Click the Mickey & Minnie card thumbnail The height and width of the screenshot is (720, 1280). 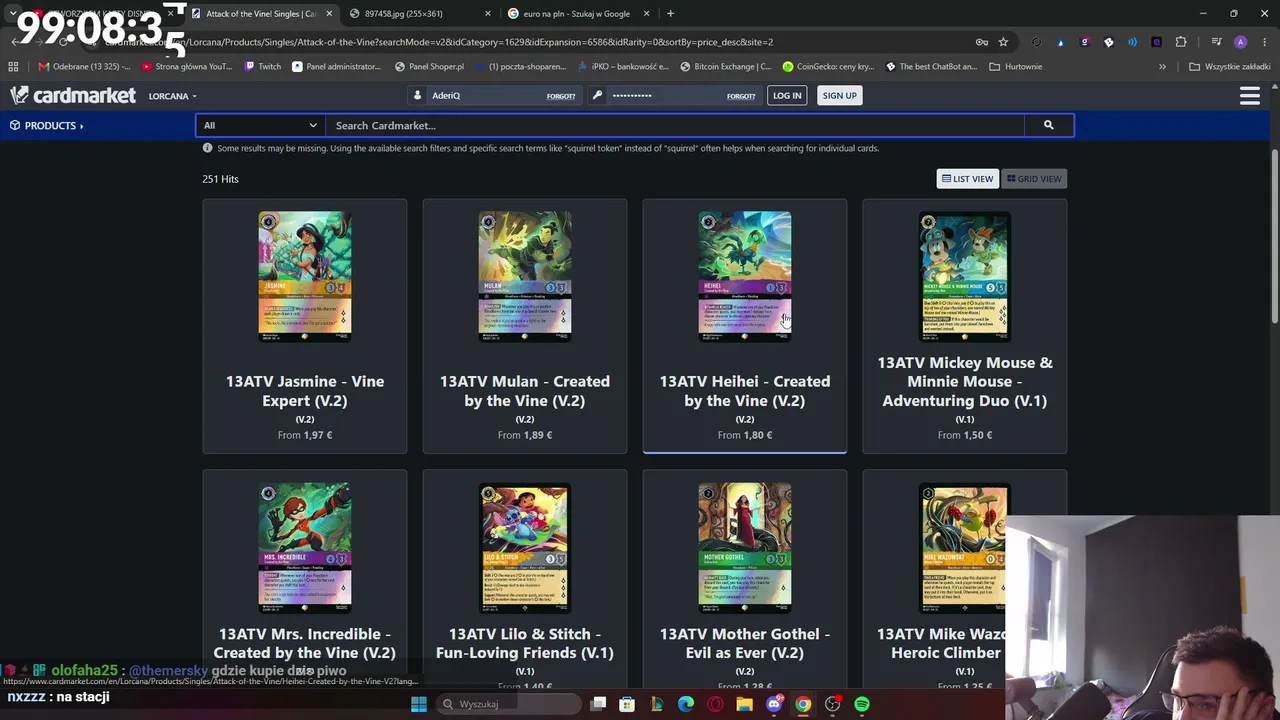965,276
